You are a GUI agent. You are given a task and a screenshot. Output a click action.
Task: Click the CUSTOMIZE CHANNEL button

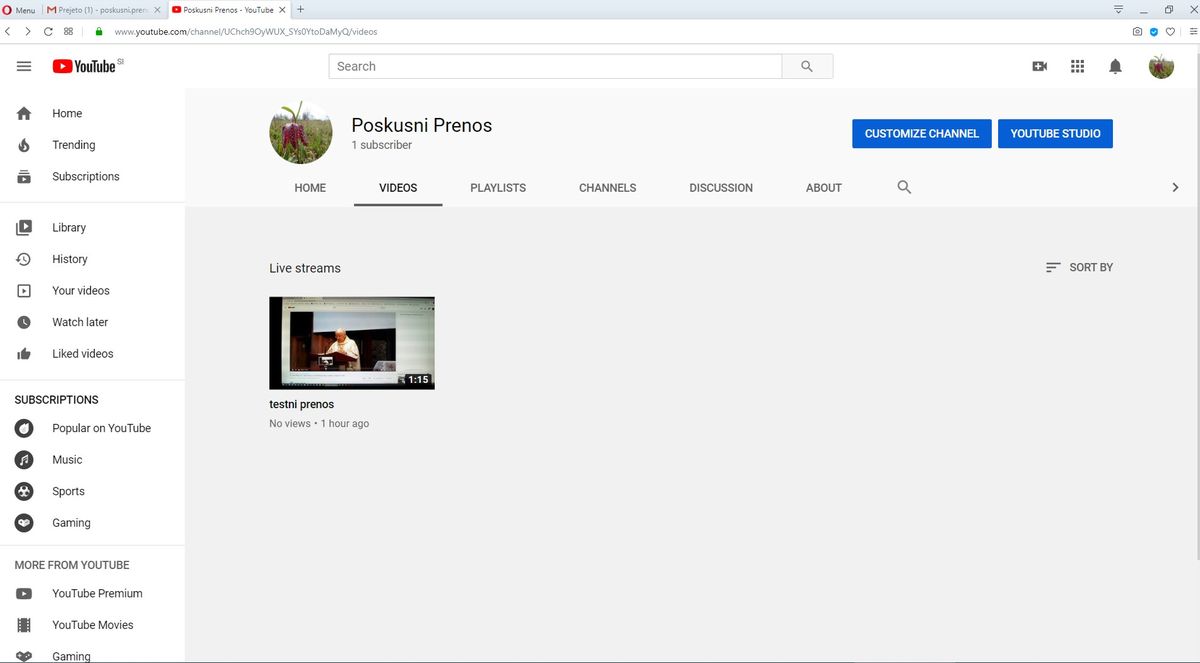pos(921,134)
